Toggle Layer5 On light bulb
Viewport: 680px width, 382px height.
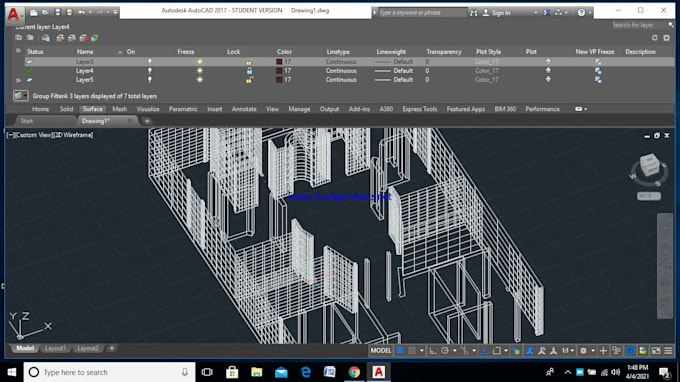(x=150, y=80)
